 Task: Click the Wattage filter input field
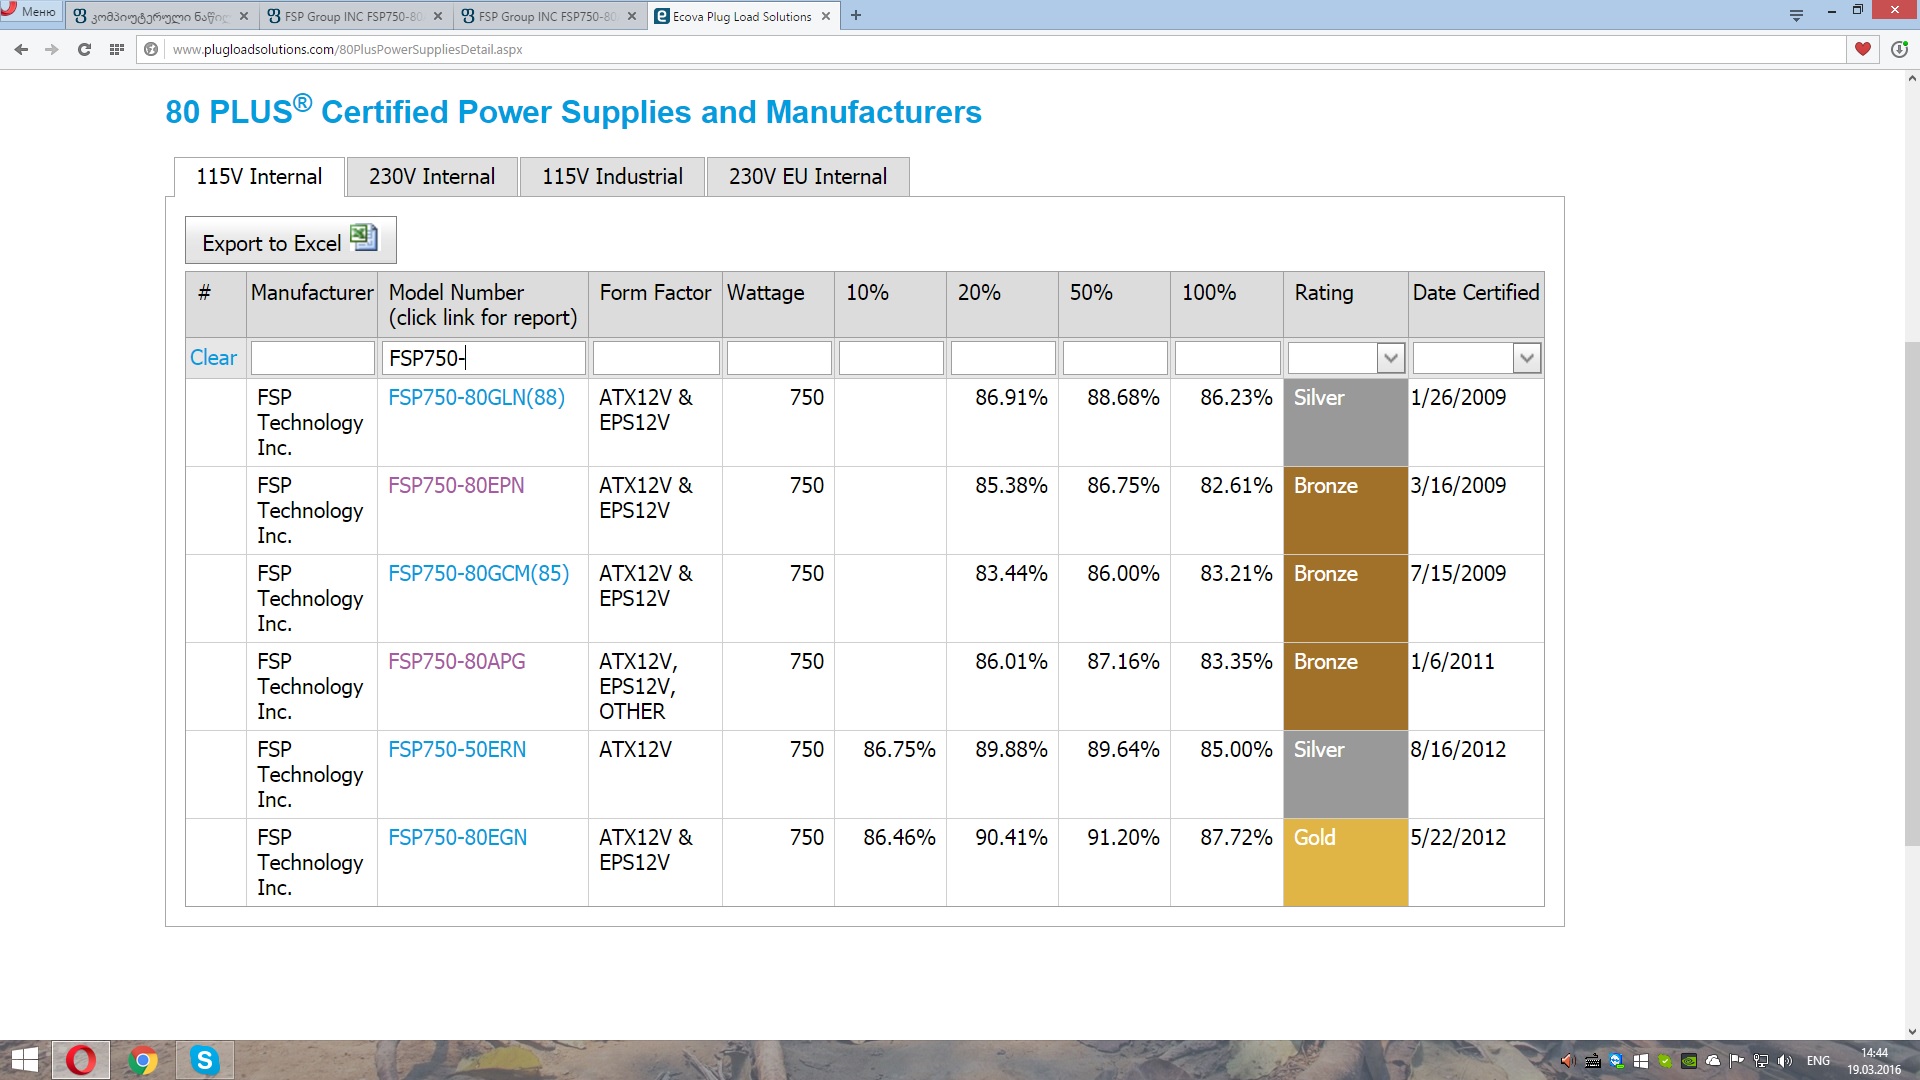[x=778, y=358]
